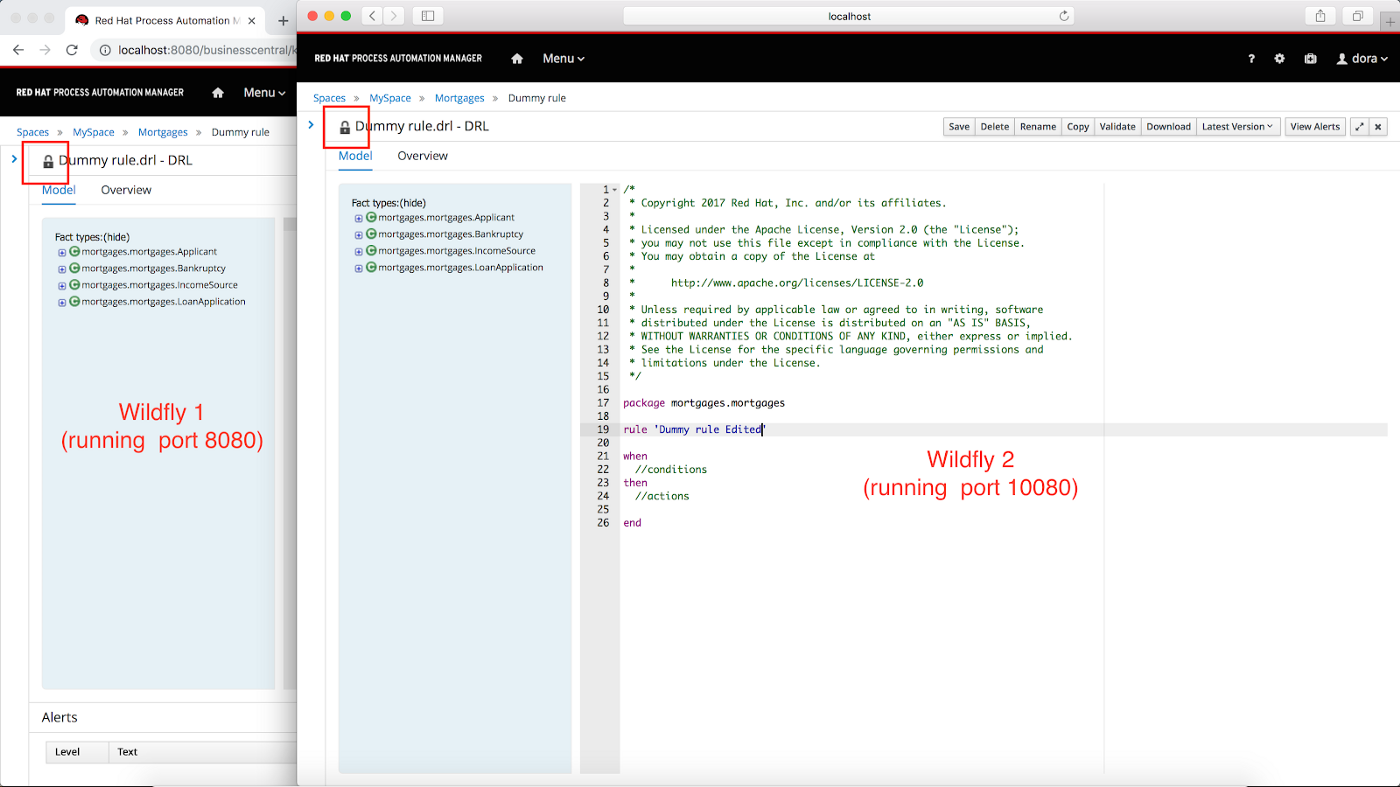The width and height of the screenshot is (1400, 787).
Task: Click the maximize editor arrows icon
Action: pyautogui.click(x=1359, y=127)
